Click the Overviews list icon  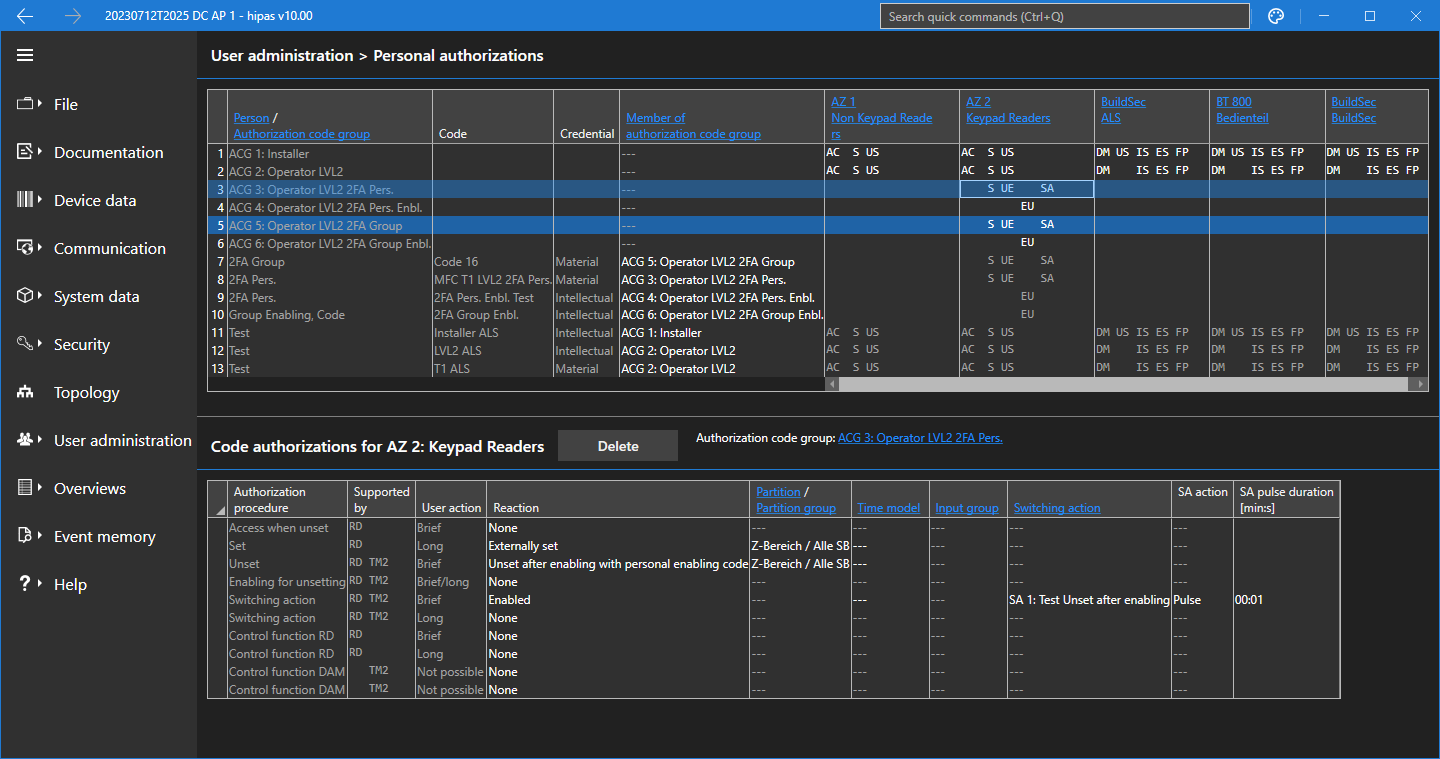coord(25,488)
